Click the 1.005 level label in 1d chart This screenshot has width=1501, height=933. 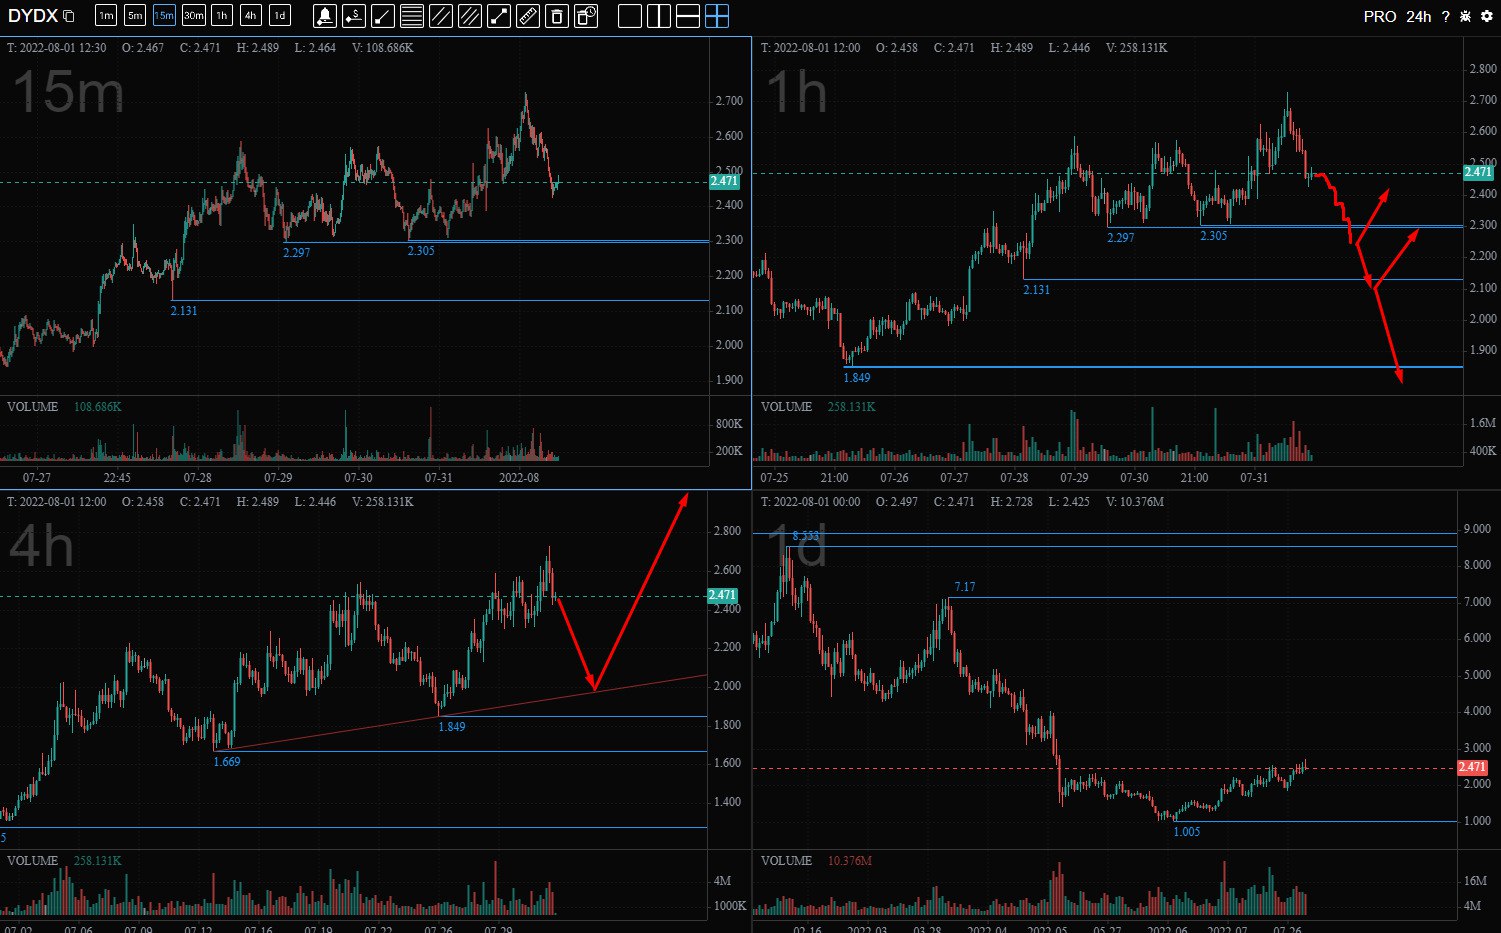1187,831
